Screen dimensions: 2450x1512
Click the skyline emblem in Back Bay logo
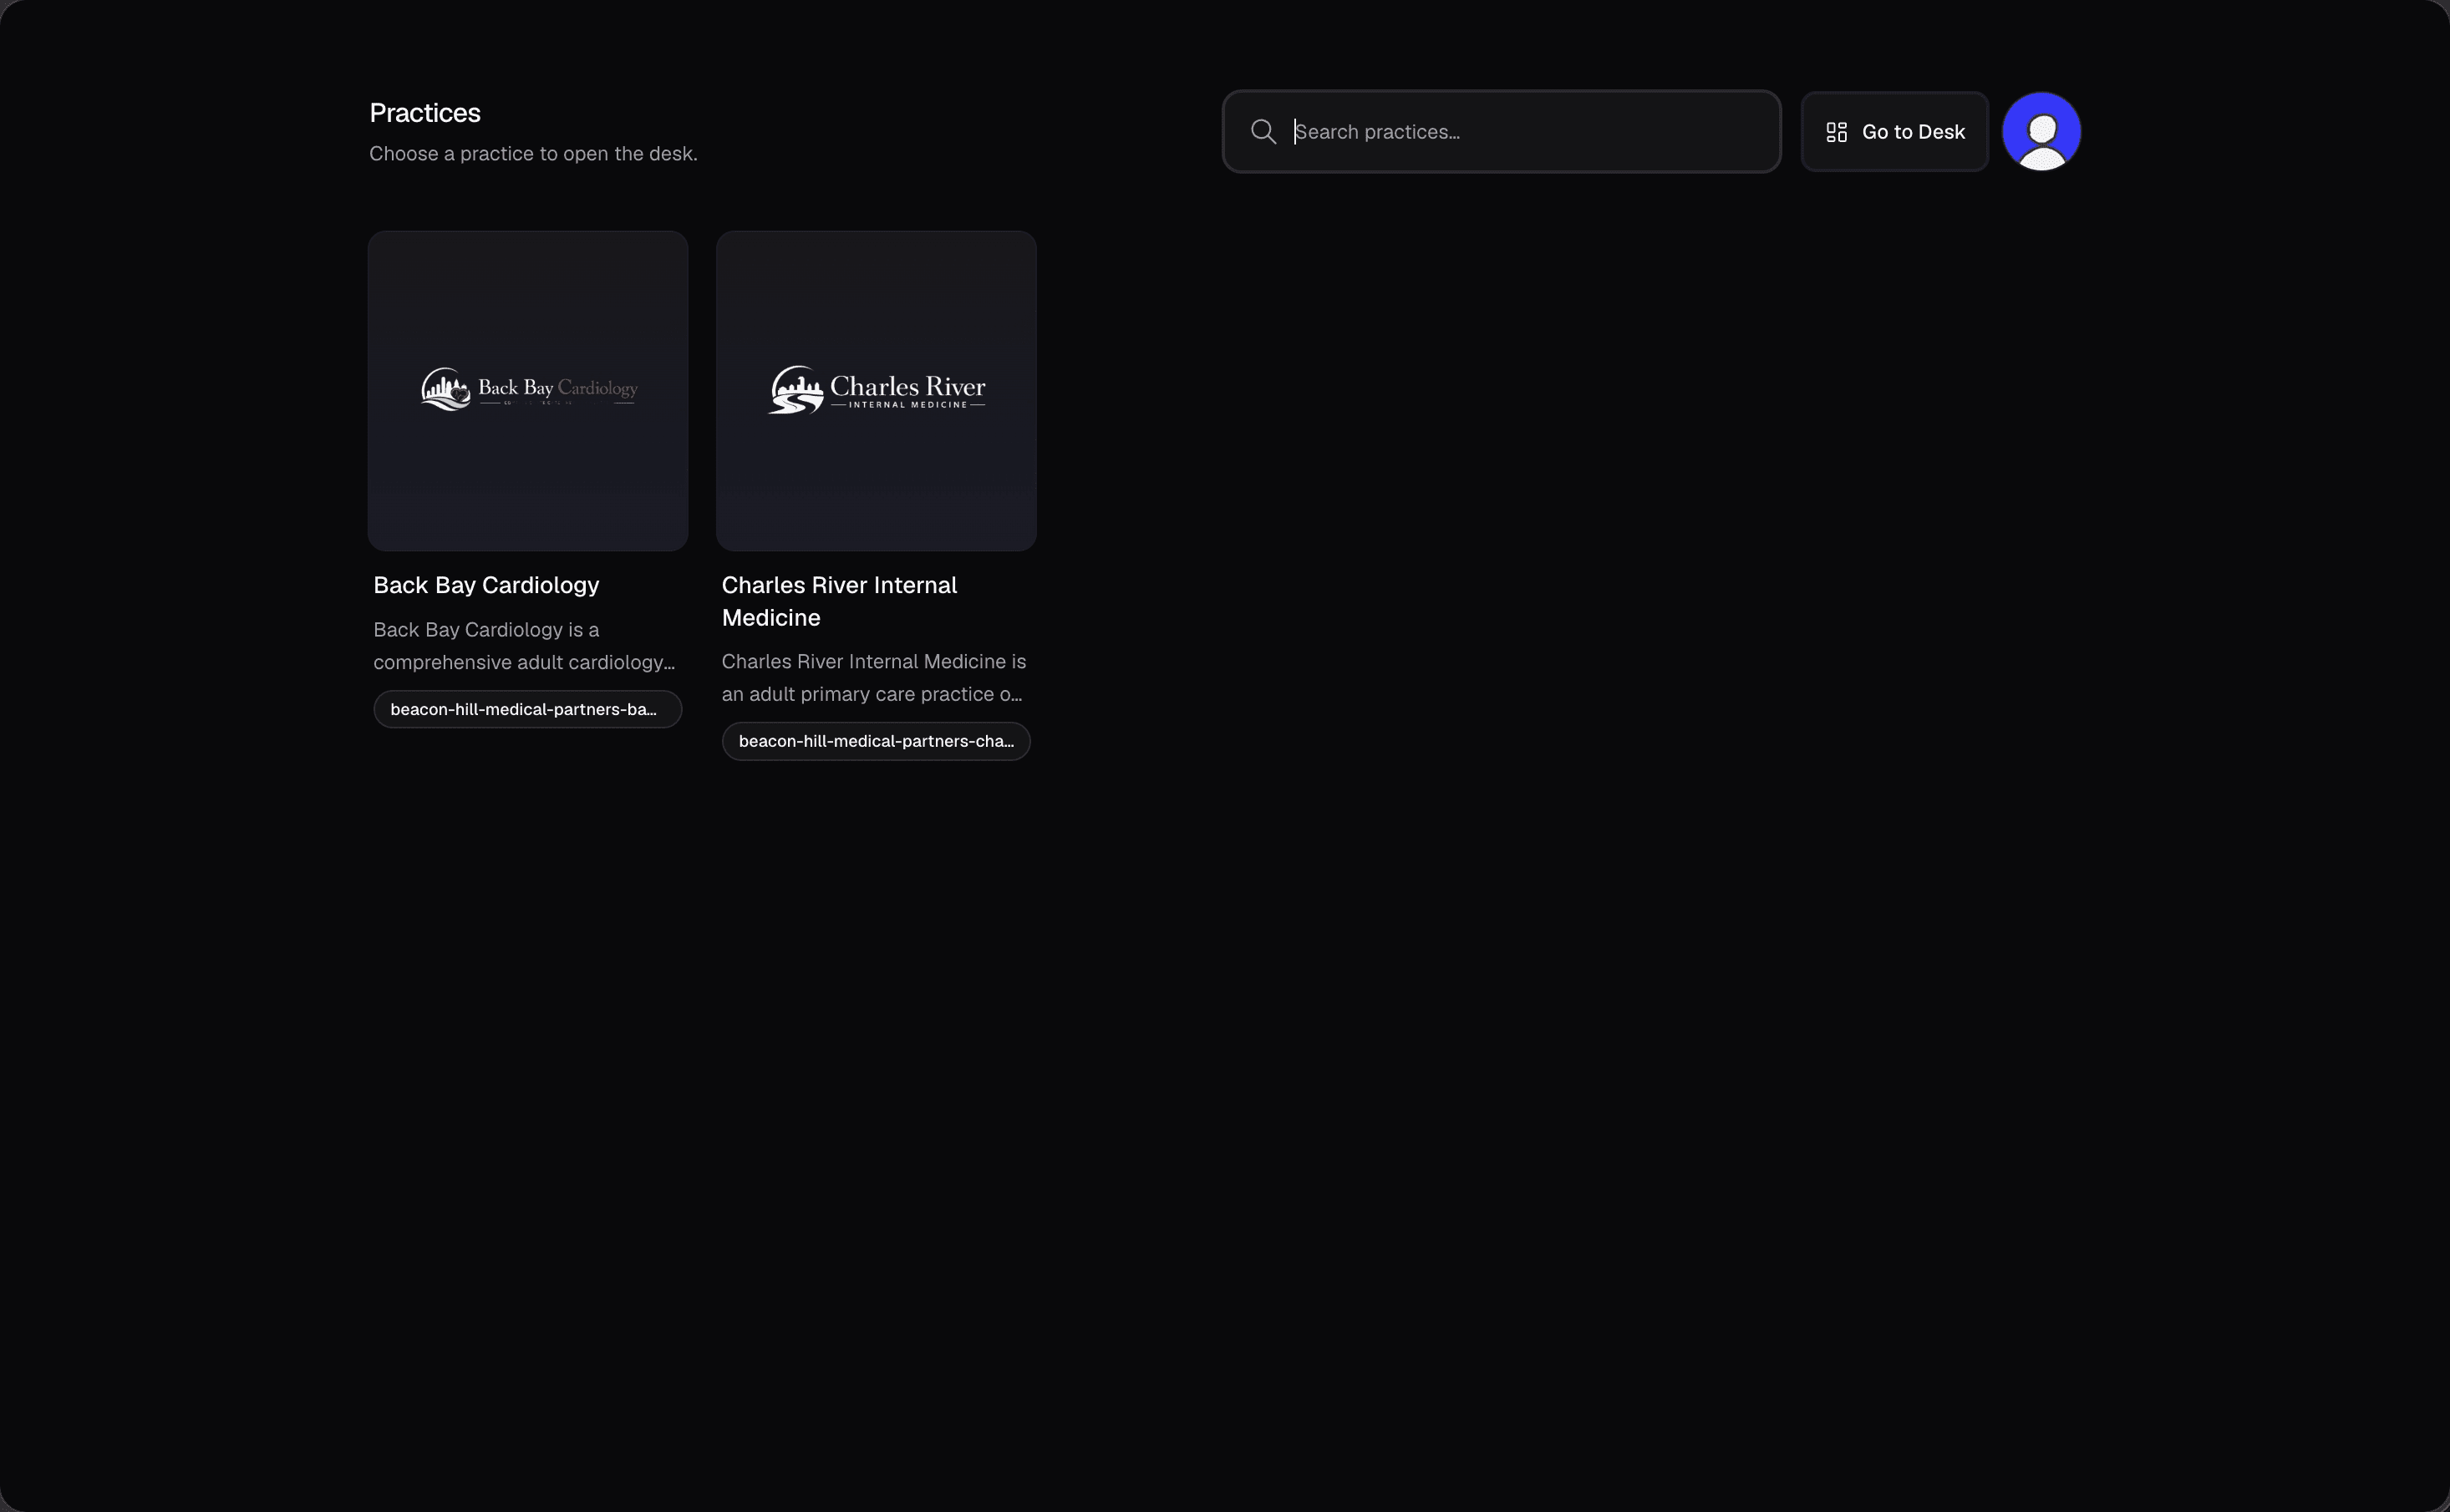446,389
